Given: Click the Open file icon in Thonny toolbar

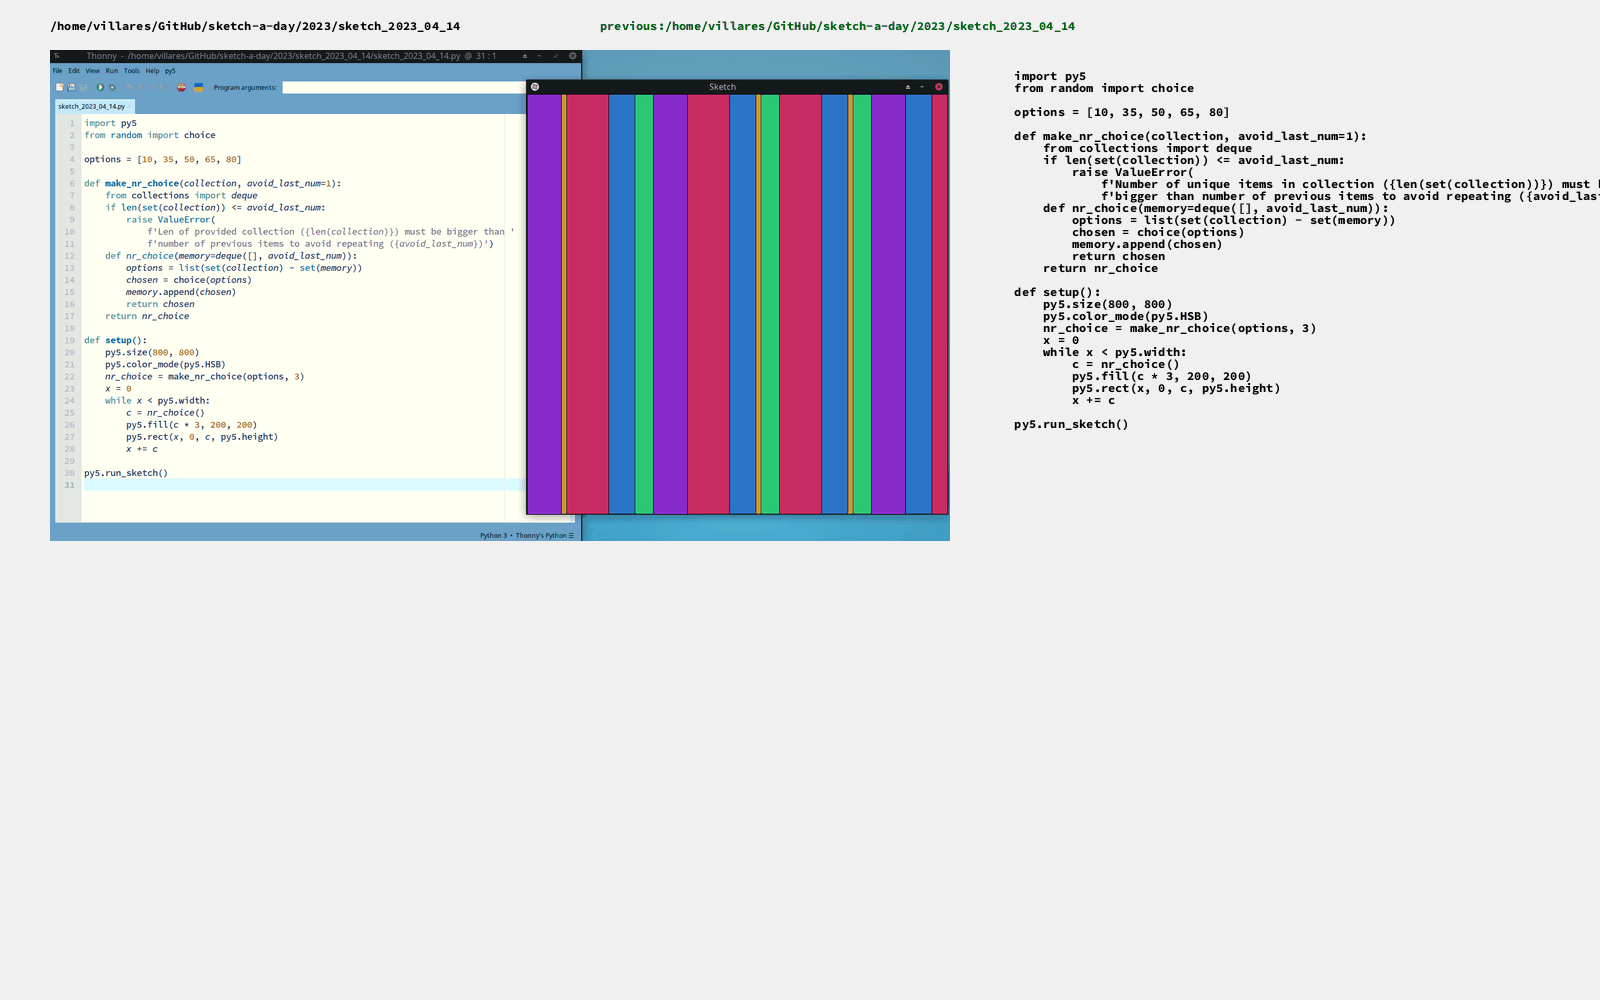Looking at the screenshot, I should coord(71,87).
